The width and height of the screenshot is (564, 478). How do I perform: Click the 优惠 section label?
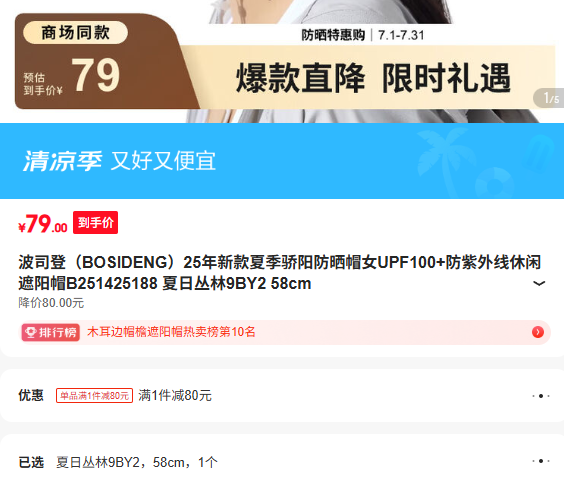point(31,395)
